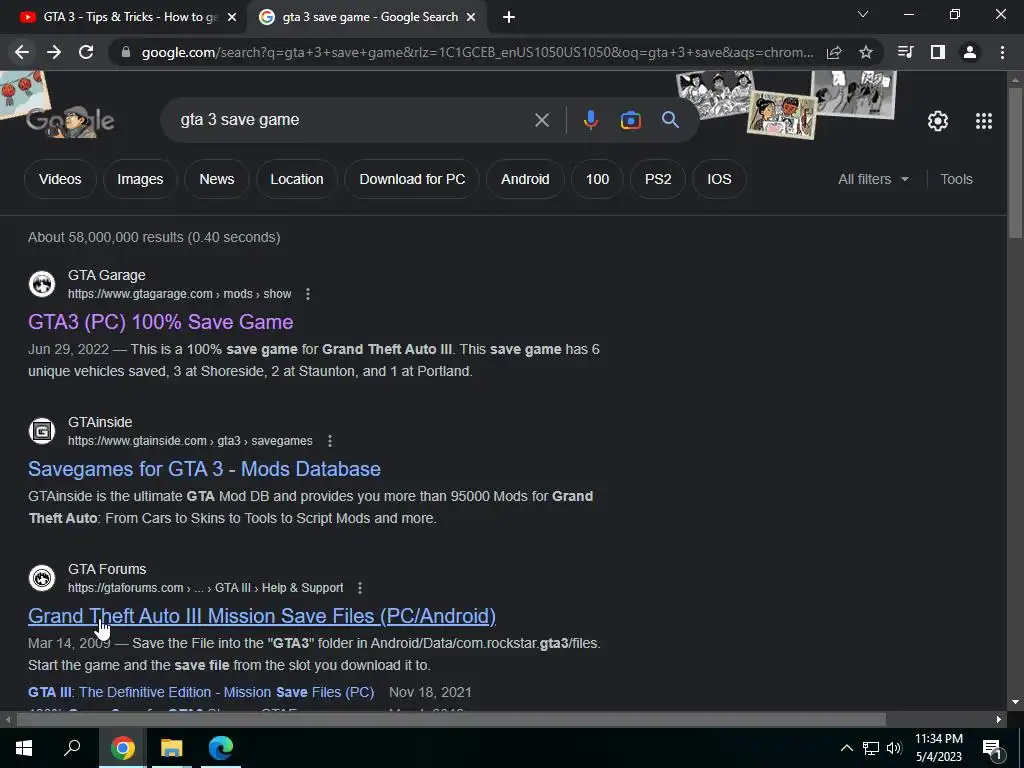This screenshot has width=1024, height=768.
Task: Open the tab search chevron
Action: pyautogui.click(x=863, y=14)
